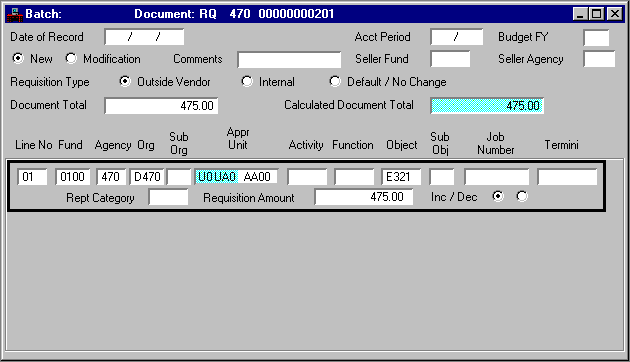The height and width of the screenshot is (362, 630).
Task: Click the empty Termini field
Action: (x=567, y=177)
